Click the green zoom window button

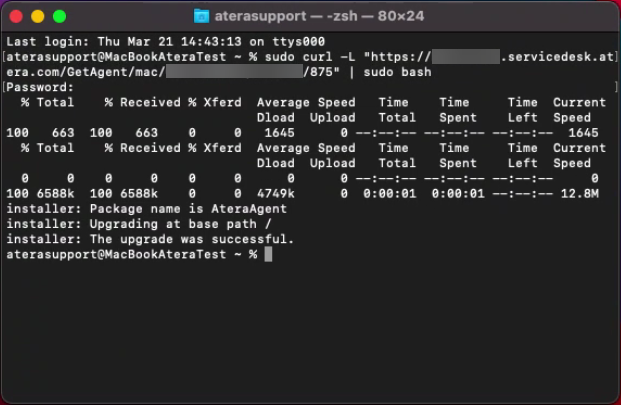(x=59, y=17)
